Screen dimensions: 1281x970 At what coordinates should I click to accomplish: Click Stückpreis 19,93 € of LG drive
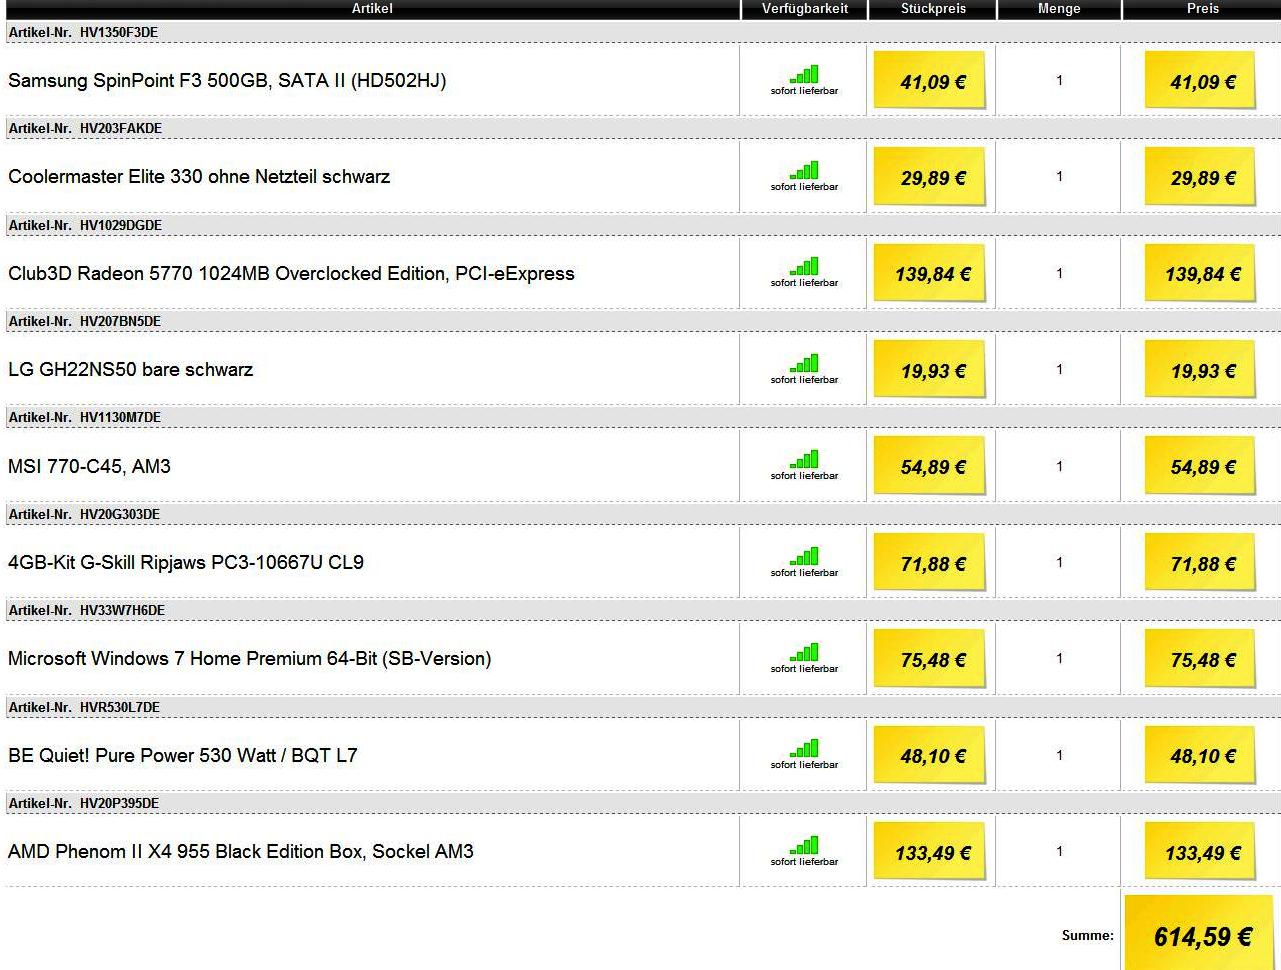tap(930, 370)
